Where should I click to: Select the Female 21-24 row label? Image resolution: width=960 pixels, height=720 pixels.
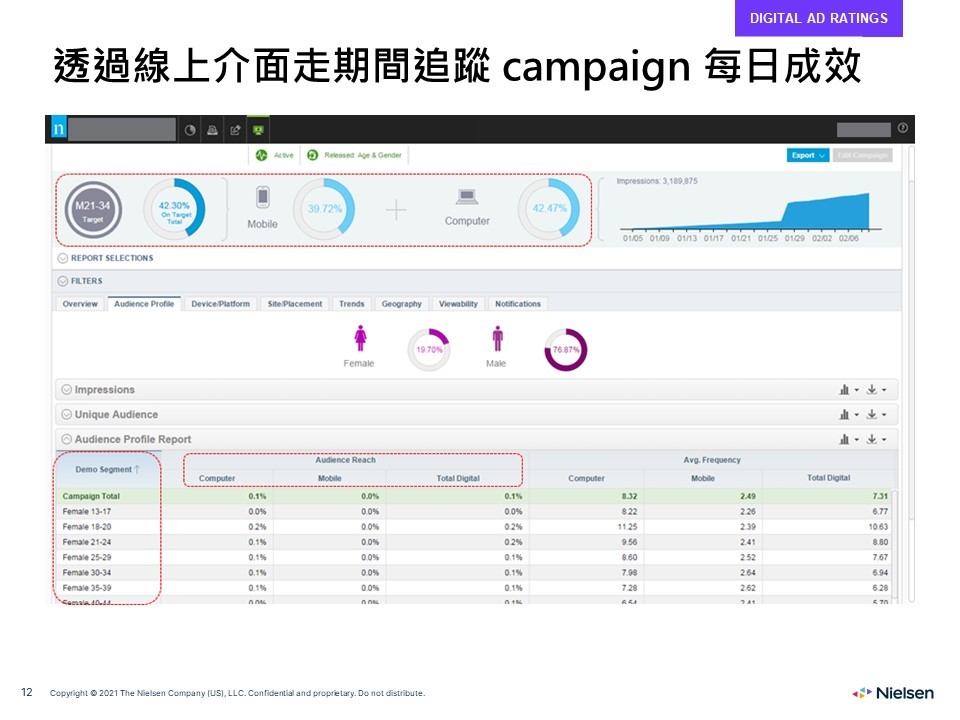86,542
